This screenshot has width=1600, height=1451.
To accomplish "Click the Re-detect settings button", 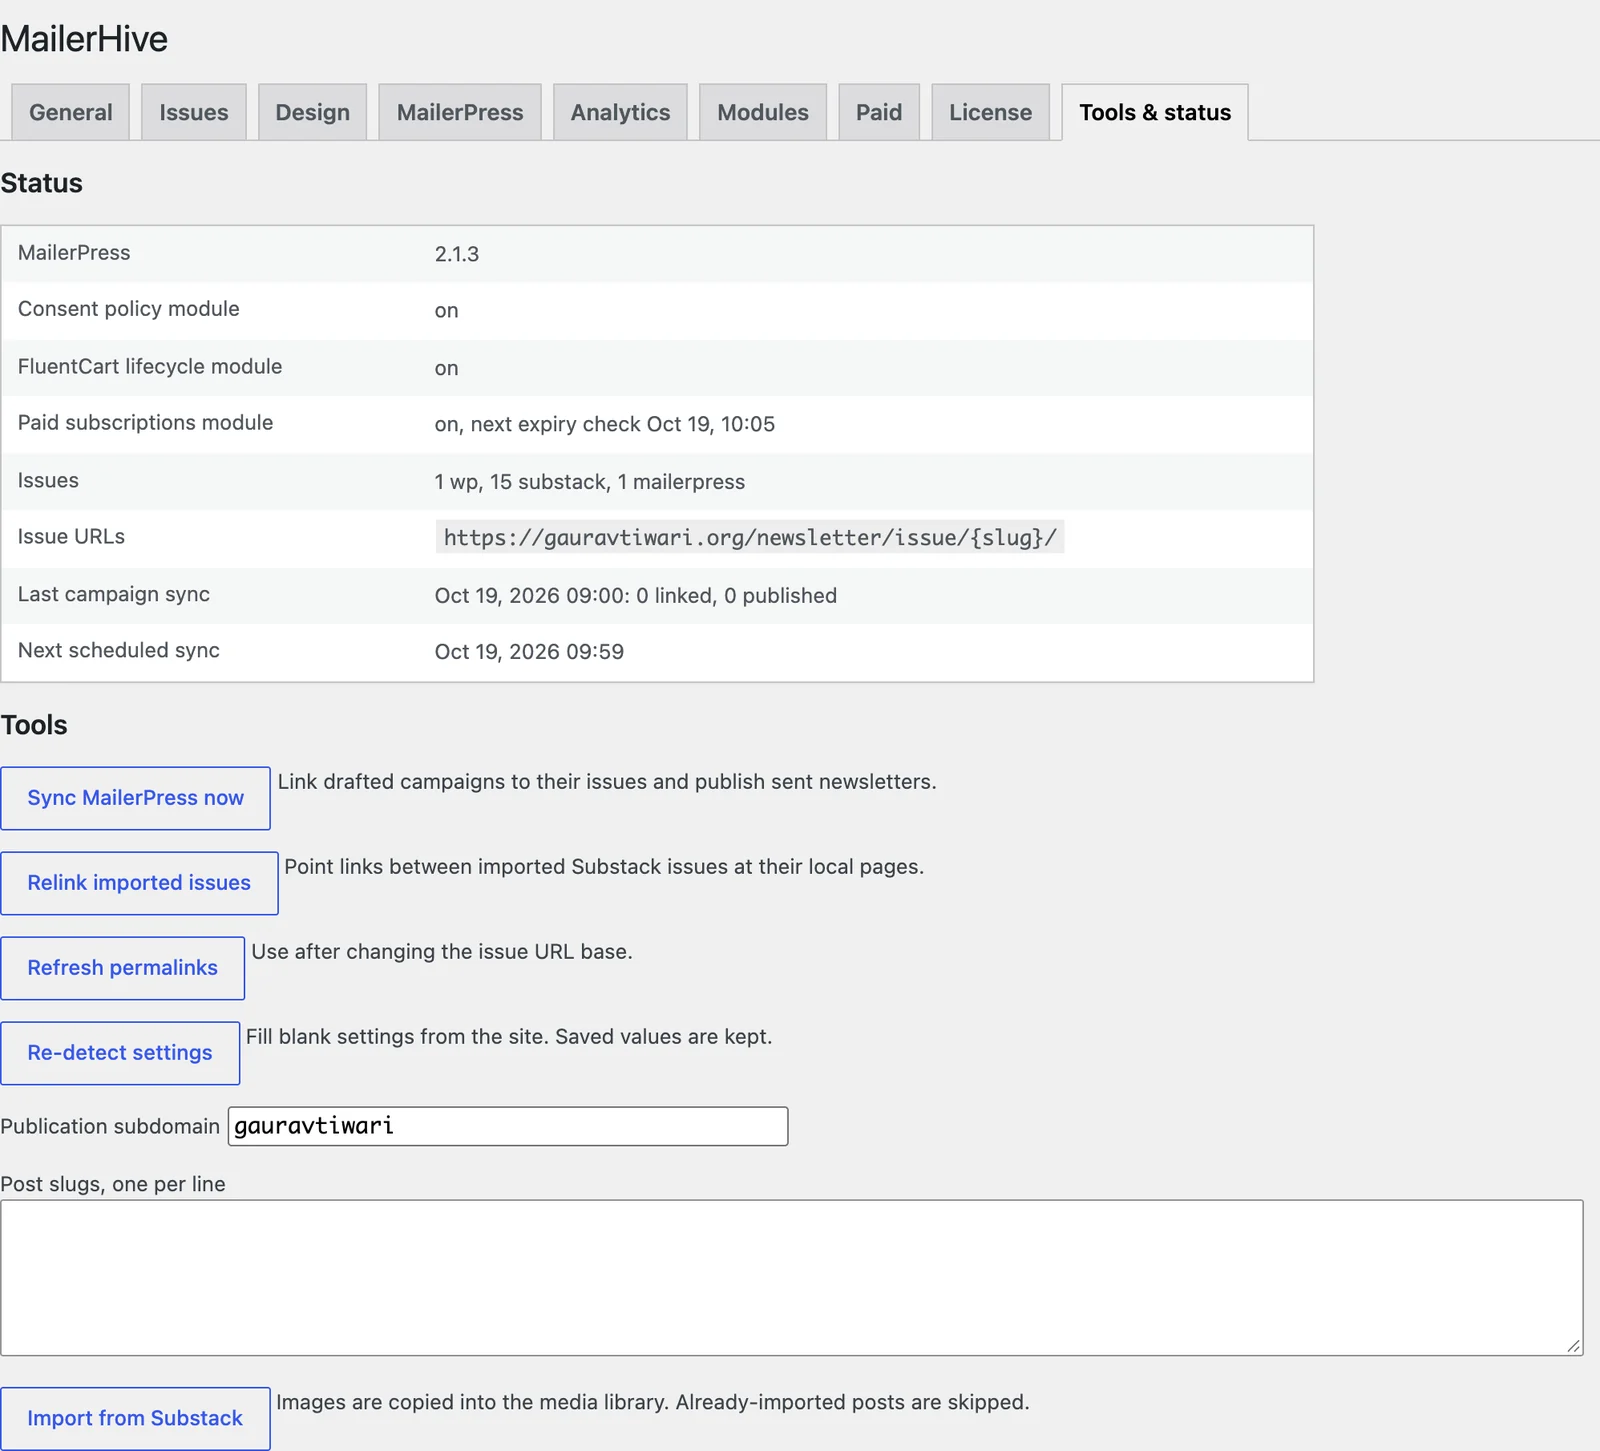I will click(x=120, y=1053).
